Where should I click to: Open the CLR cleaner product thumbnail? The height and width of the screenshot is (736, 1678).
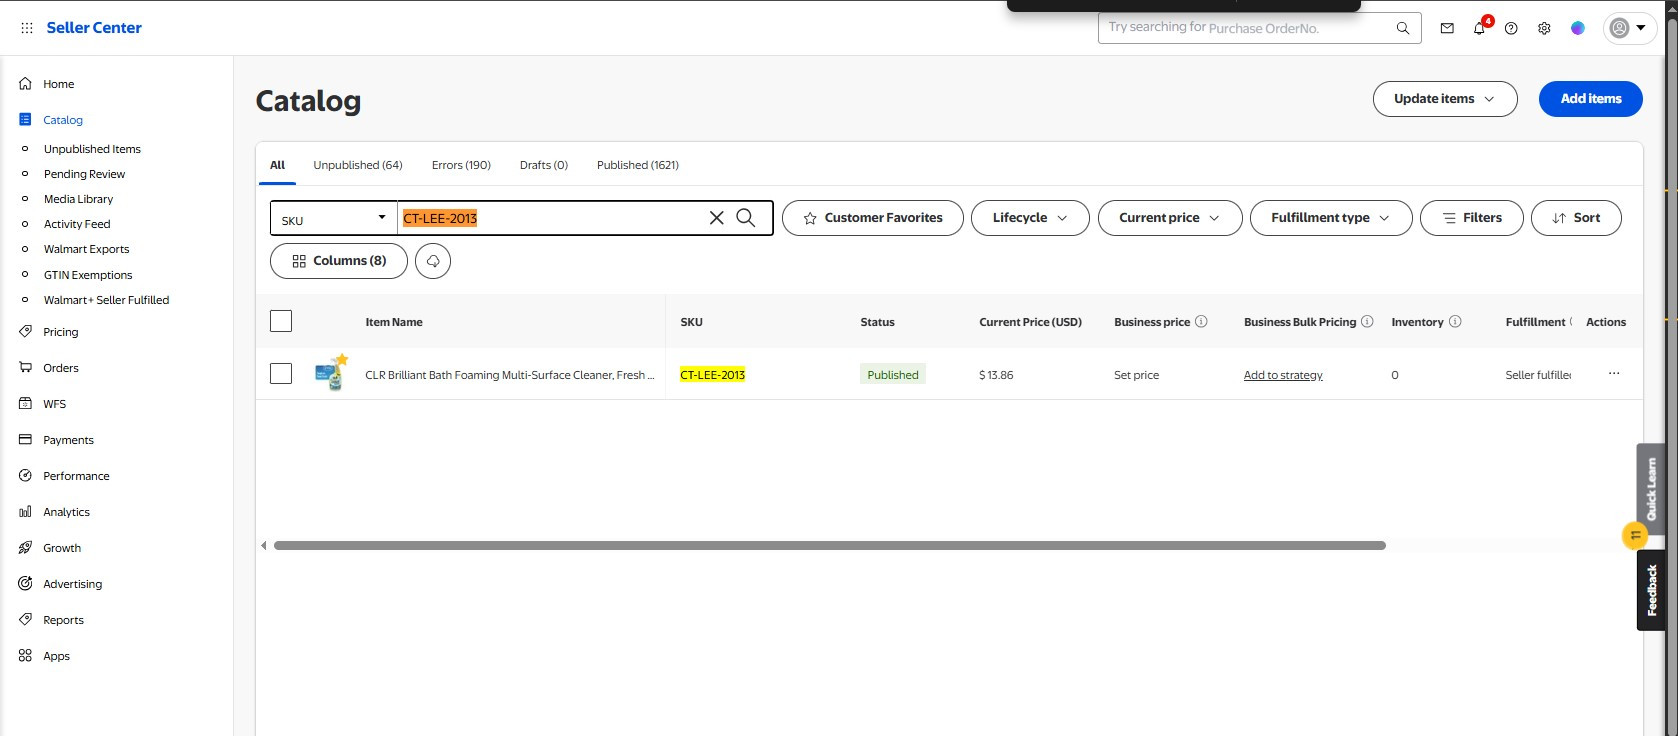pos(331,373)
